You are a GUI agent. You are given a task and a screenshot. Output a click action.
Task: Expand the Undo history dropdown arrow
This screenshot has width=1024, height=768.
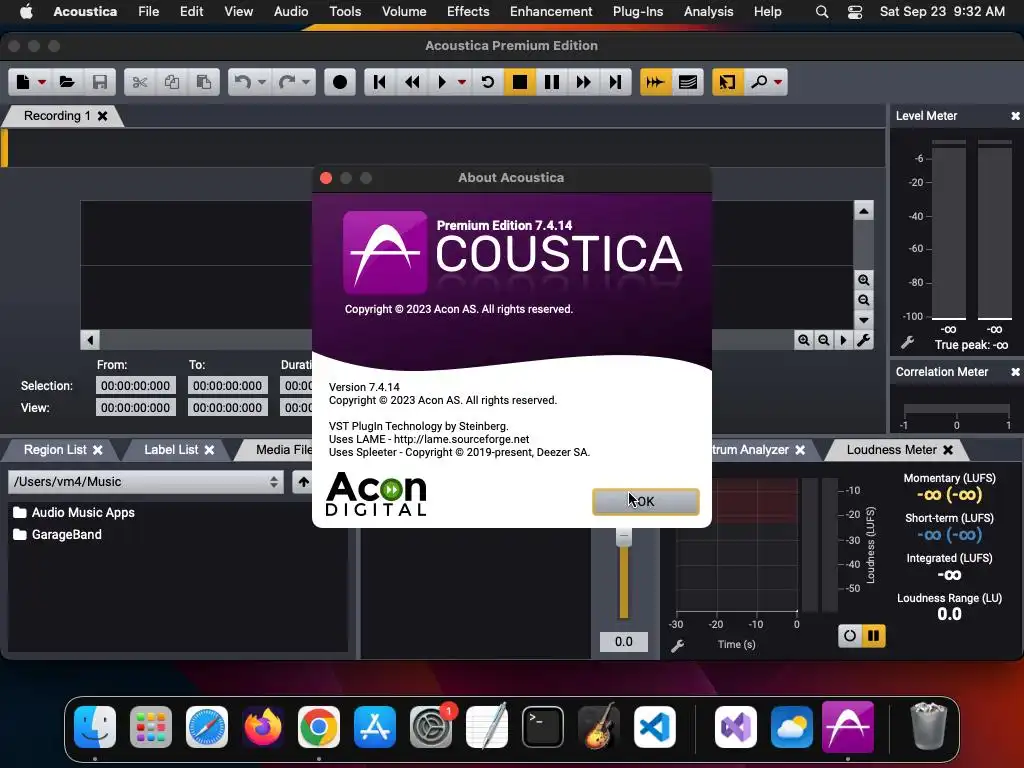point(262,82)
